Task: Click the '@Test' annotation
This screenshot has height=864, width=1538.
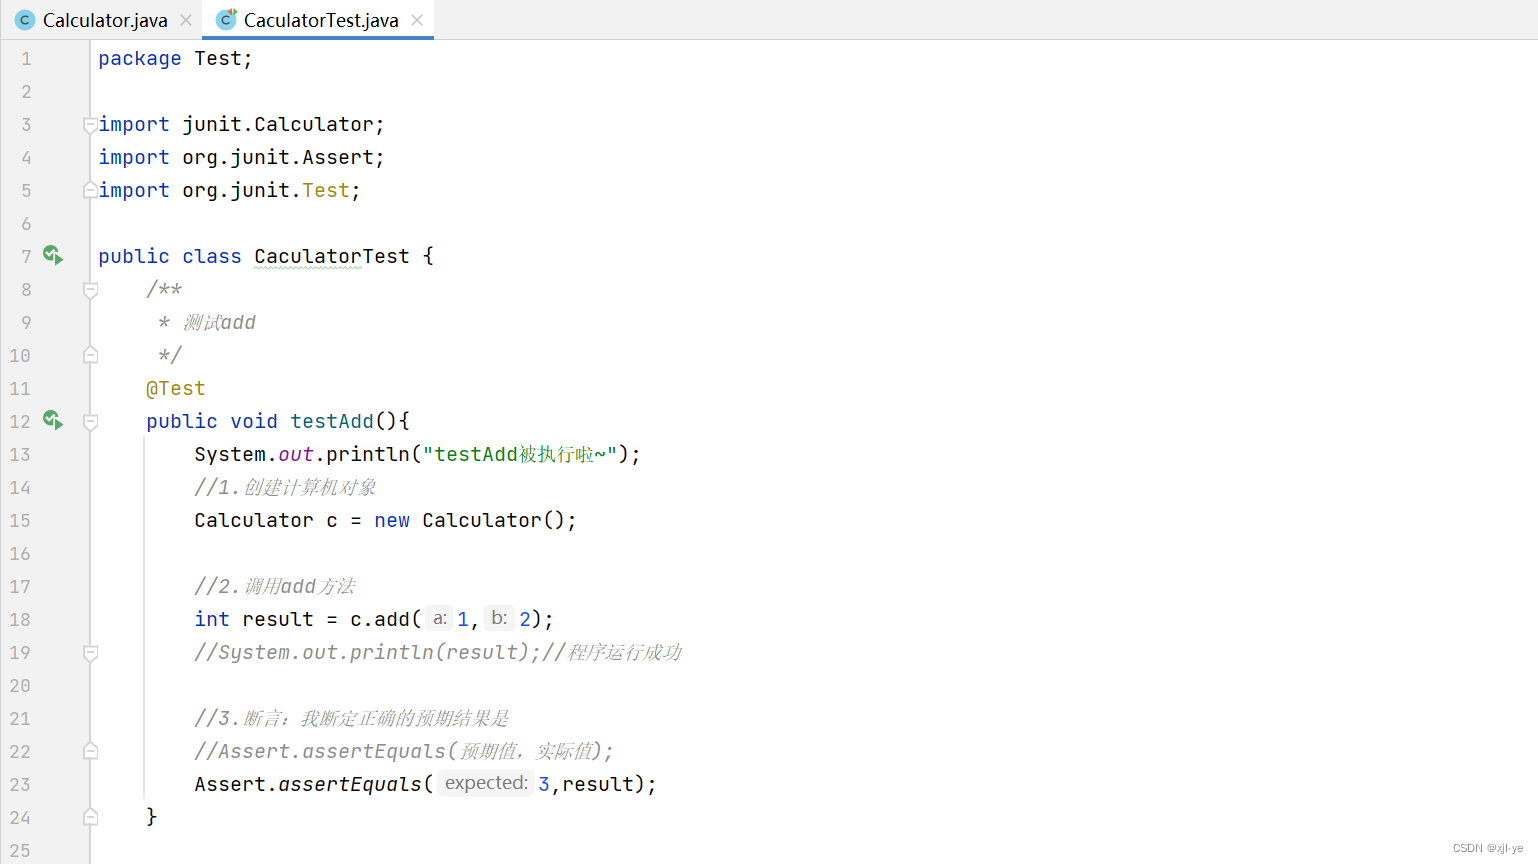Action: tap(176, 388)
